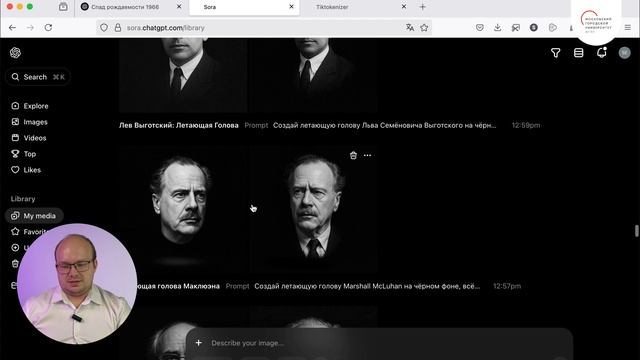Click the tab overview icon left of tabs
The image size is (640, 360).
[x=63, y=7]
